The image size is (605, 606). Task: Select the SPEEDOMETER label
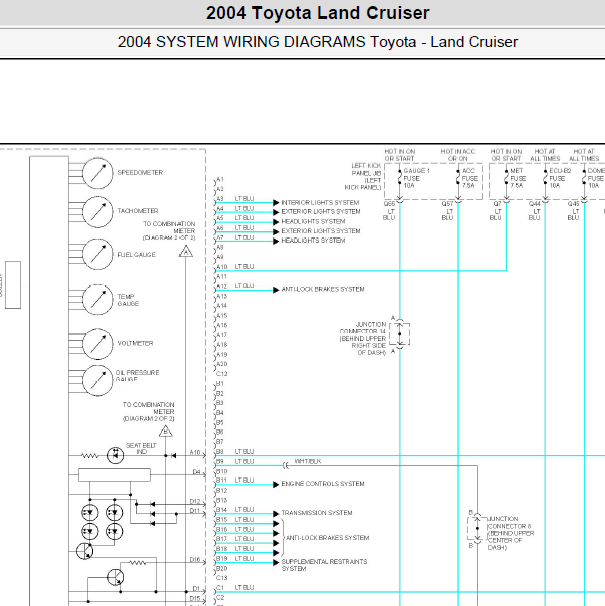[140, 172]
